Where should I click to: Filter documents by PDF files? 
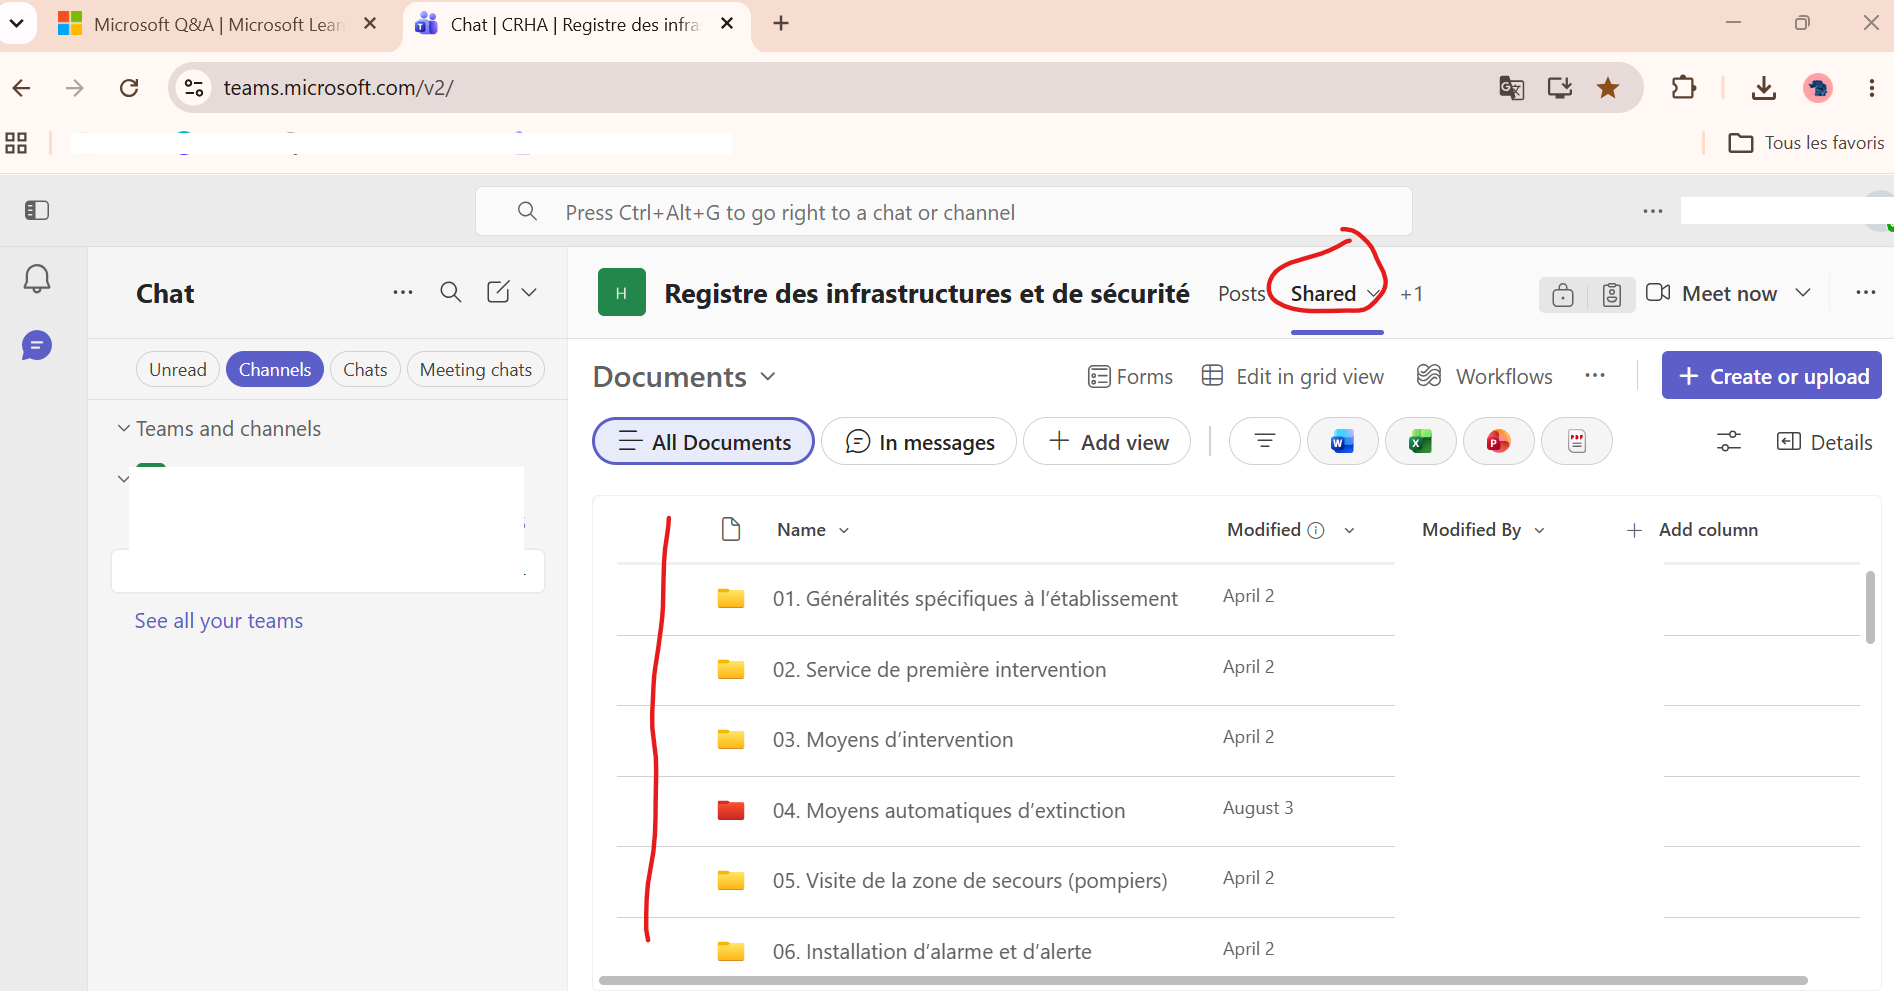[1576, 441]
